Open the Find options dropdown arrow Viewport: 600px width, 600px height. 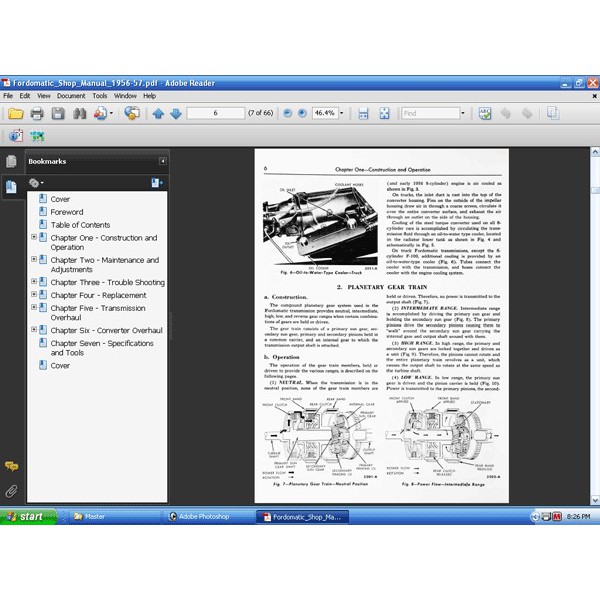(463, 113)
